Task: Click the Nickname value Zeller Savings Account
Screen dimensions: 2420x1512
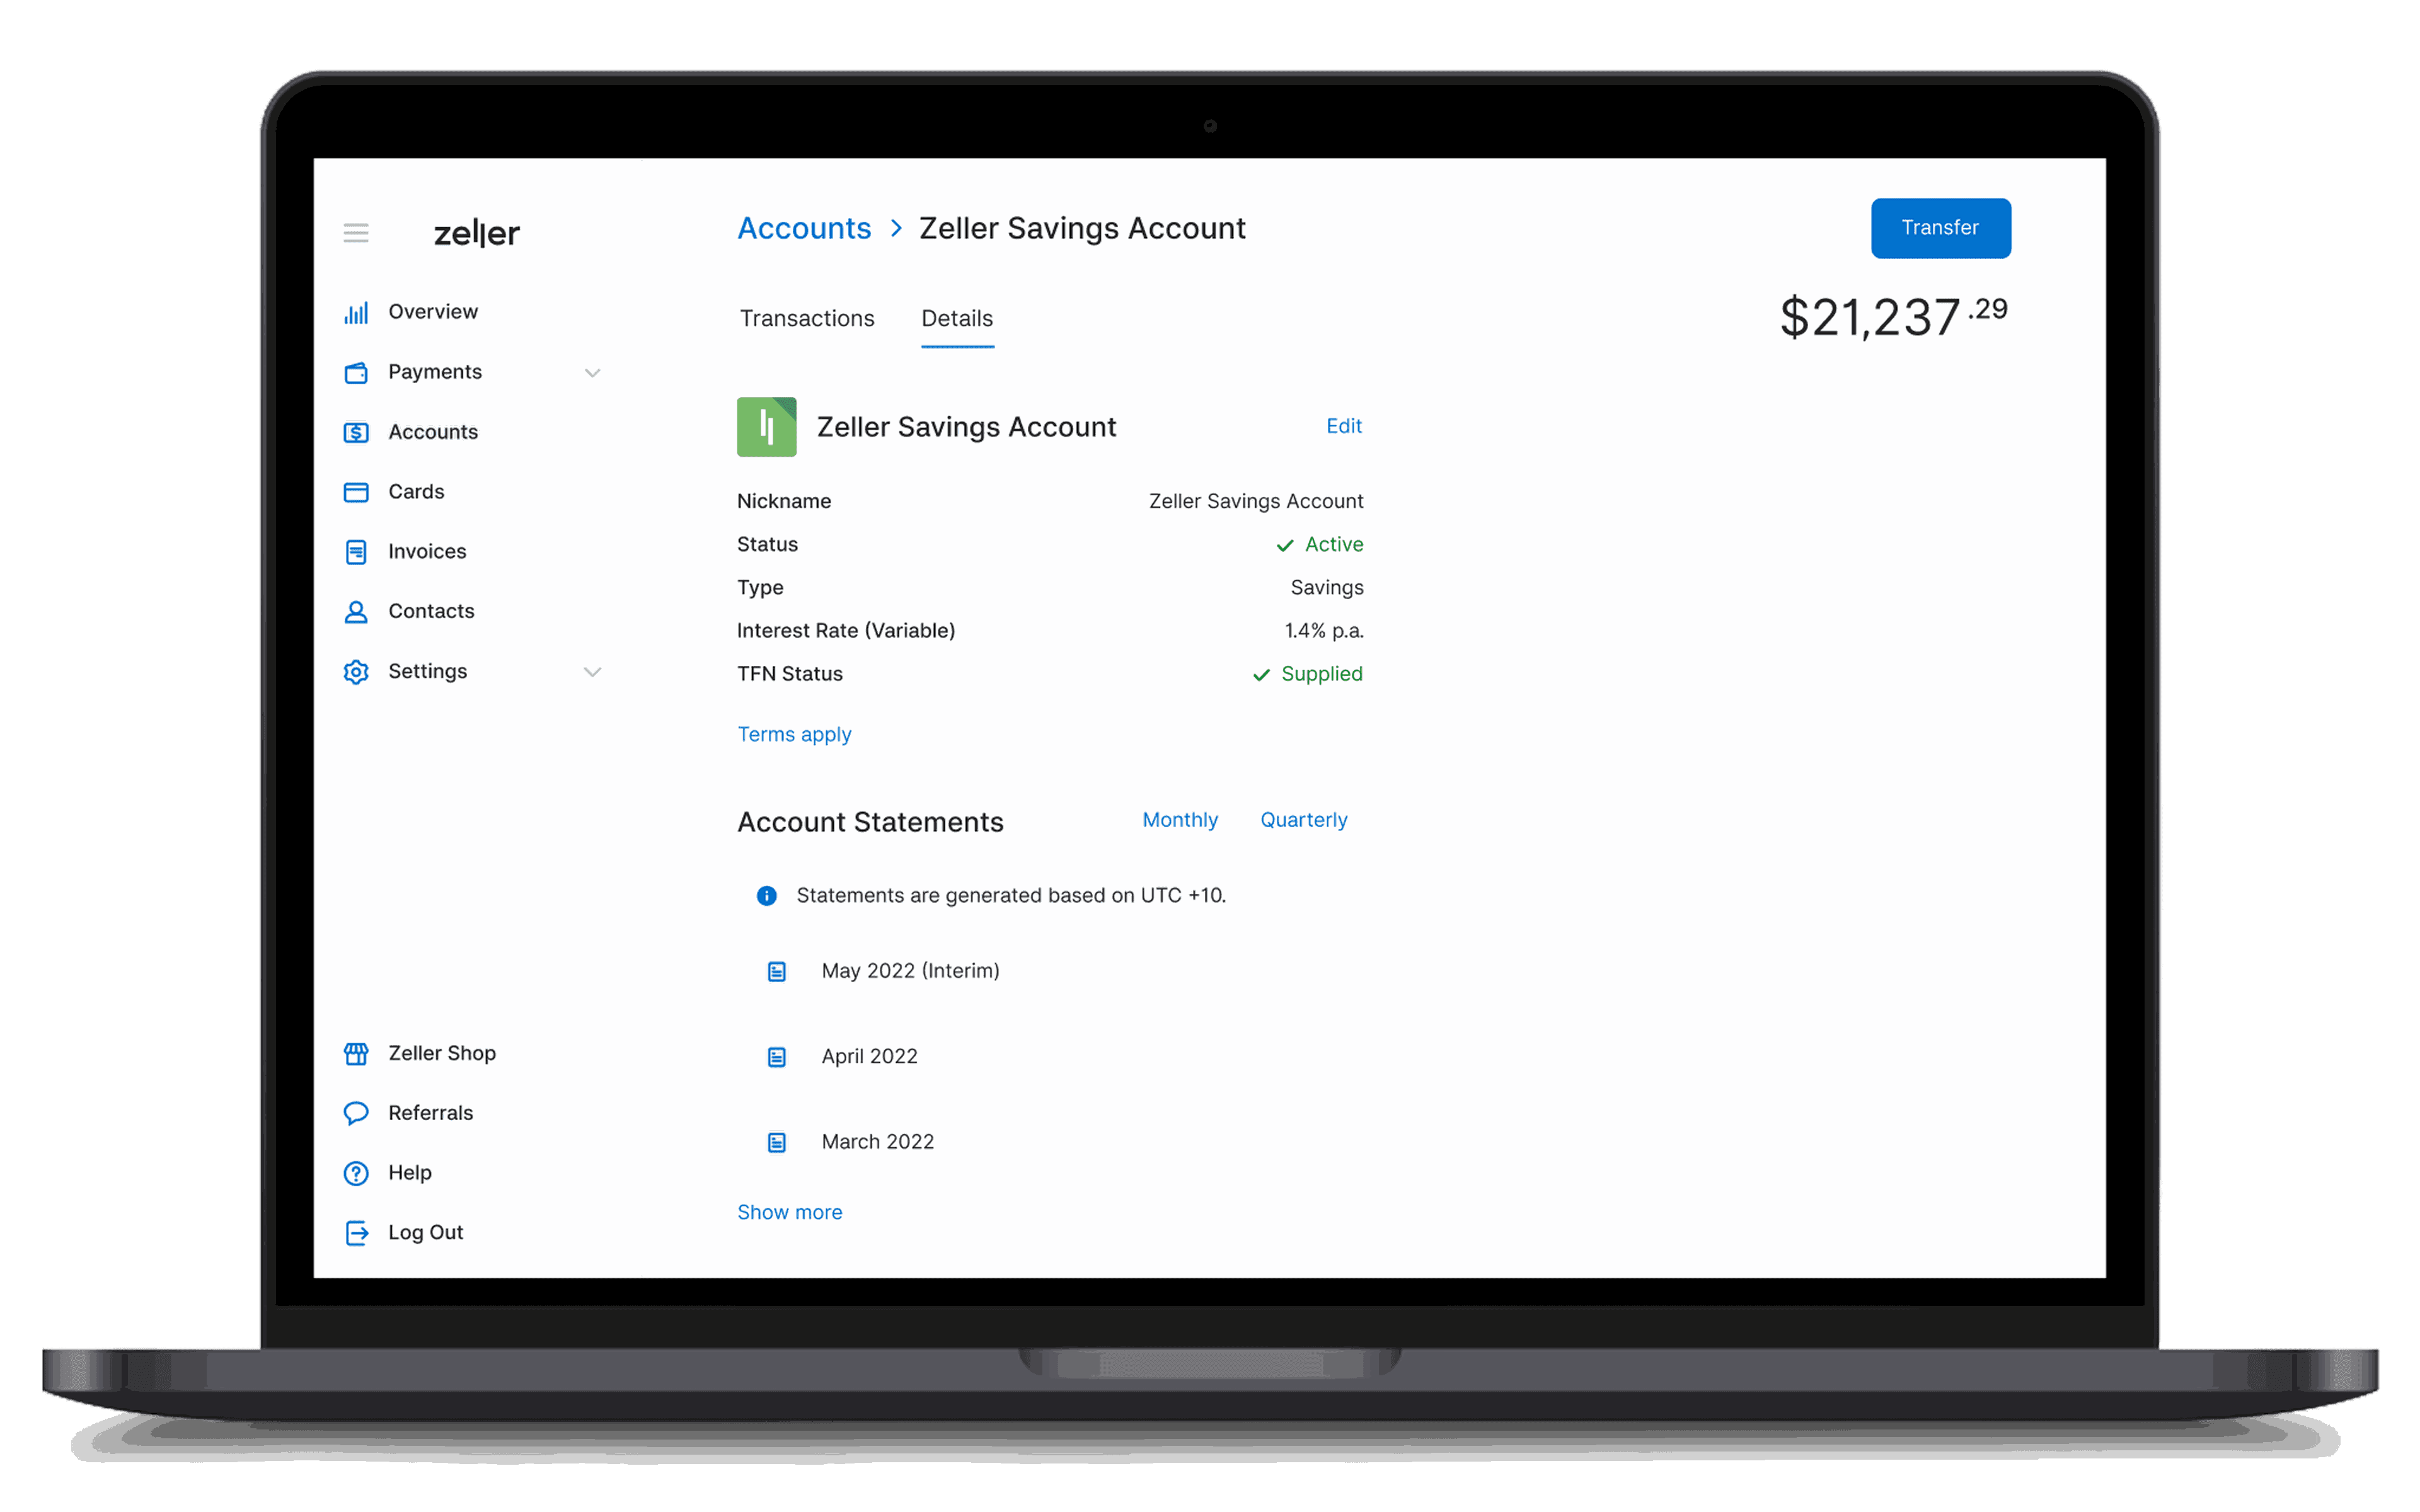Action: pos(1256,501)
